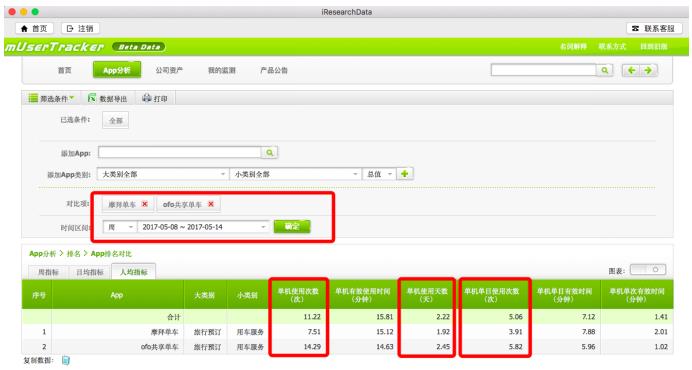Click the green forward arrow button
The image size is (692, 370).
pos(648,70)
